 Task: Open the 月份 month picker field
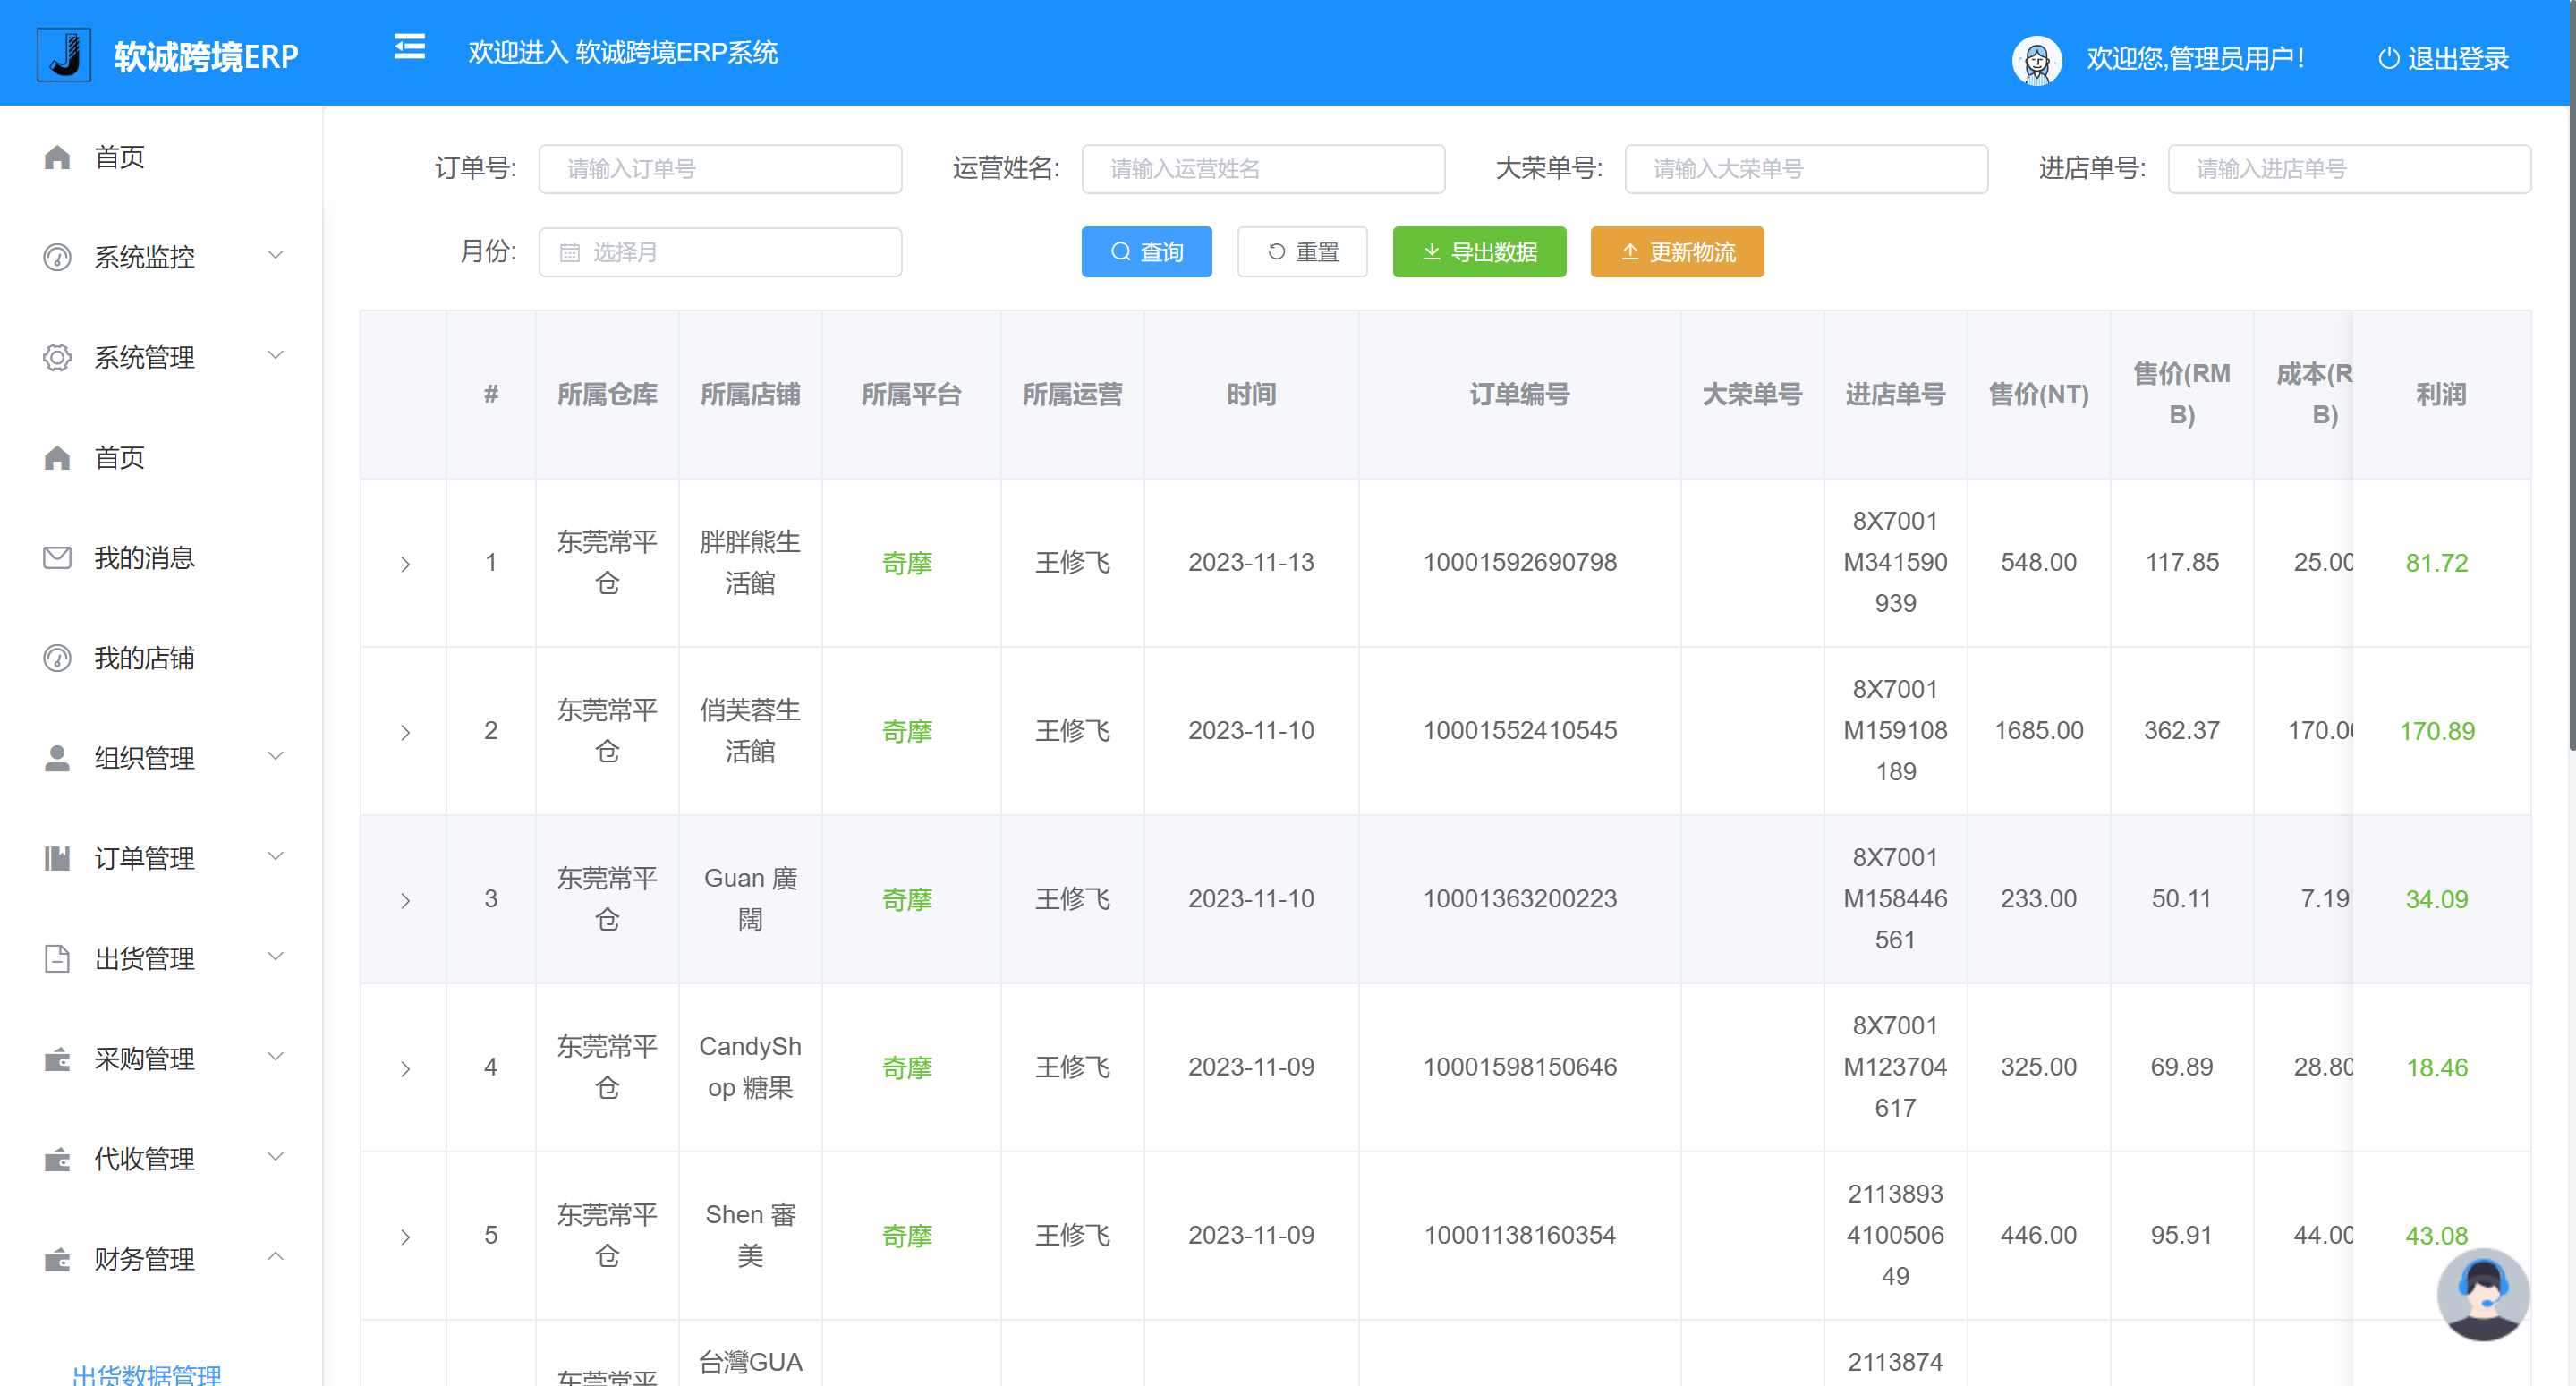click(720, 252)
